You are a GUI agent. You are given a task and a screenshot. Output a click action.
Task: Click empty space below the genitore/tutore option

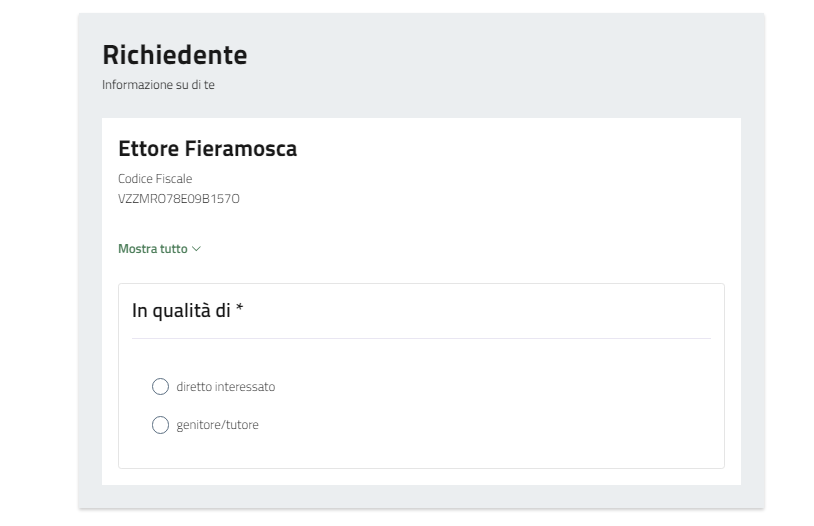click(x=421, y=452)
